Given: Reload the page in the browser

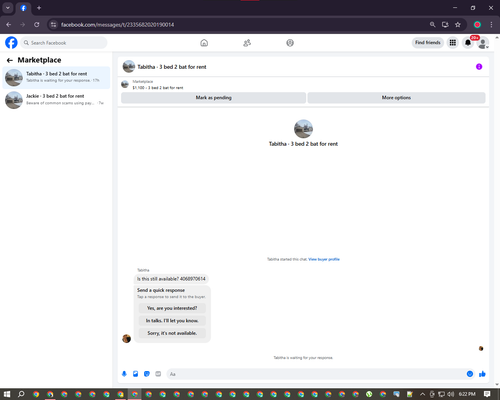Looking at the screenshot, I should 37,25.
